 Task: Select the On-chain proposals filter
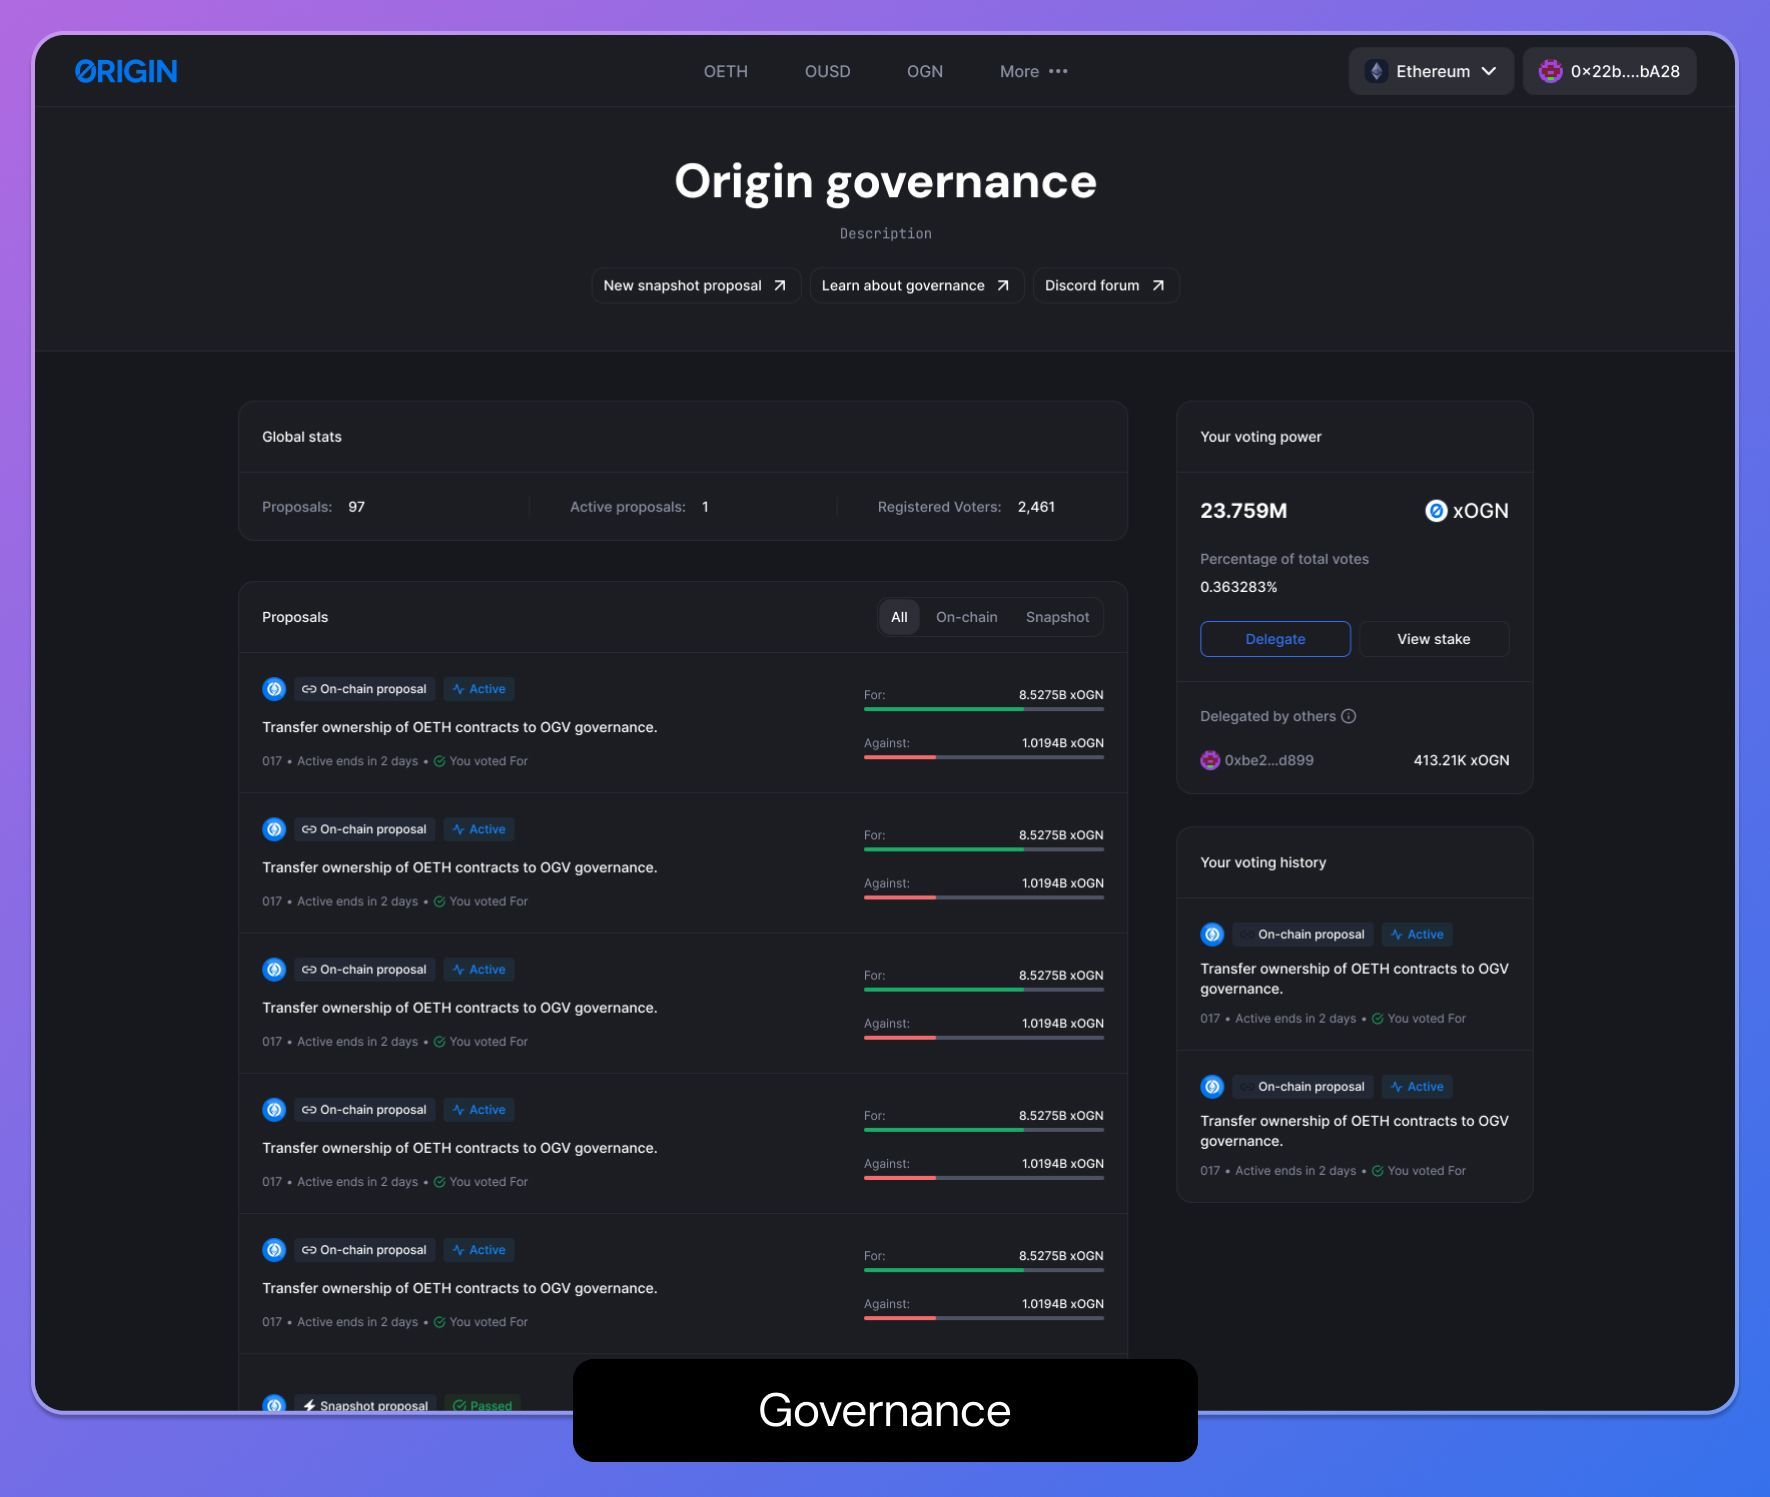point(967,617)
